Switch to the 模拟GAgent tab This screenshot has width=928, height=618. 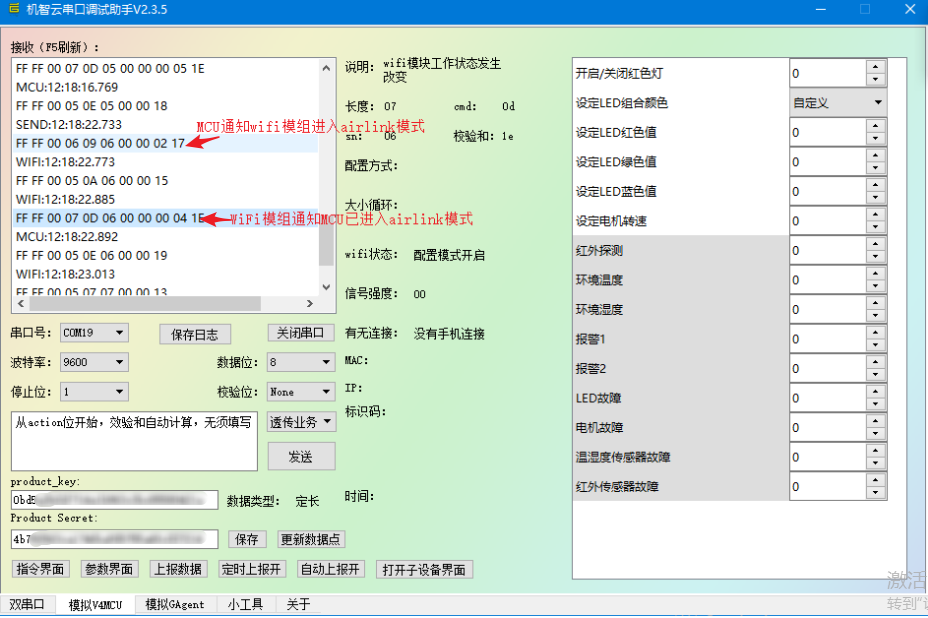(174, 604)
